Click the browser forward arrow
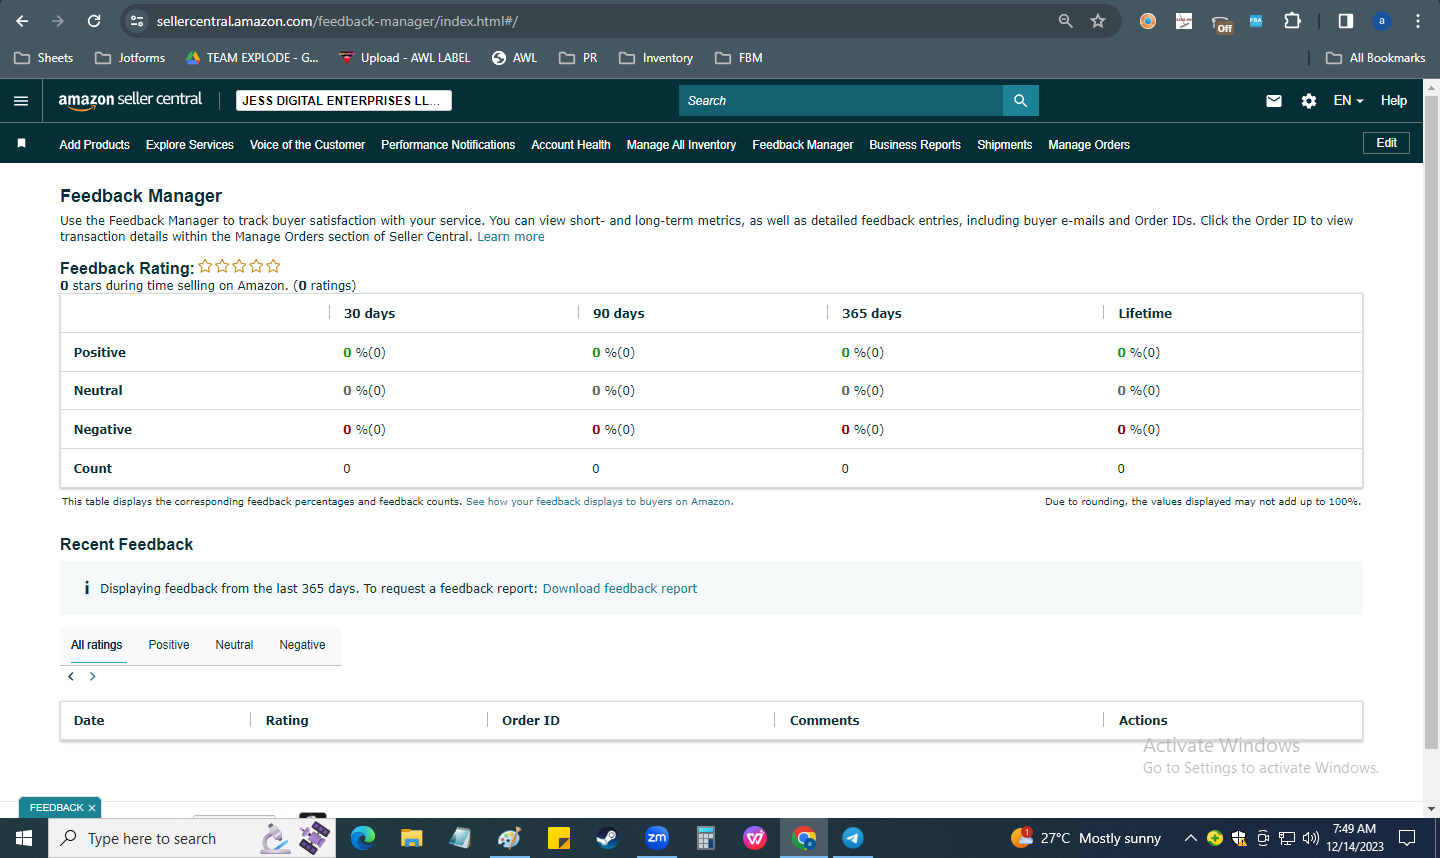This screenshot has height=858, width=1440. (x=58, y=20)
